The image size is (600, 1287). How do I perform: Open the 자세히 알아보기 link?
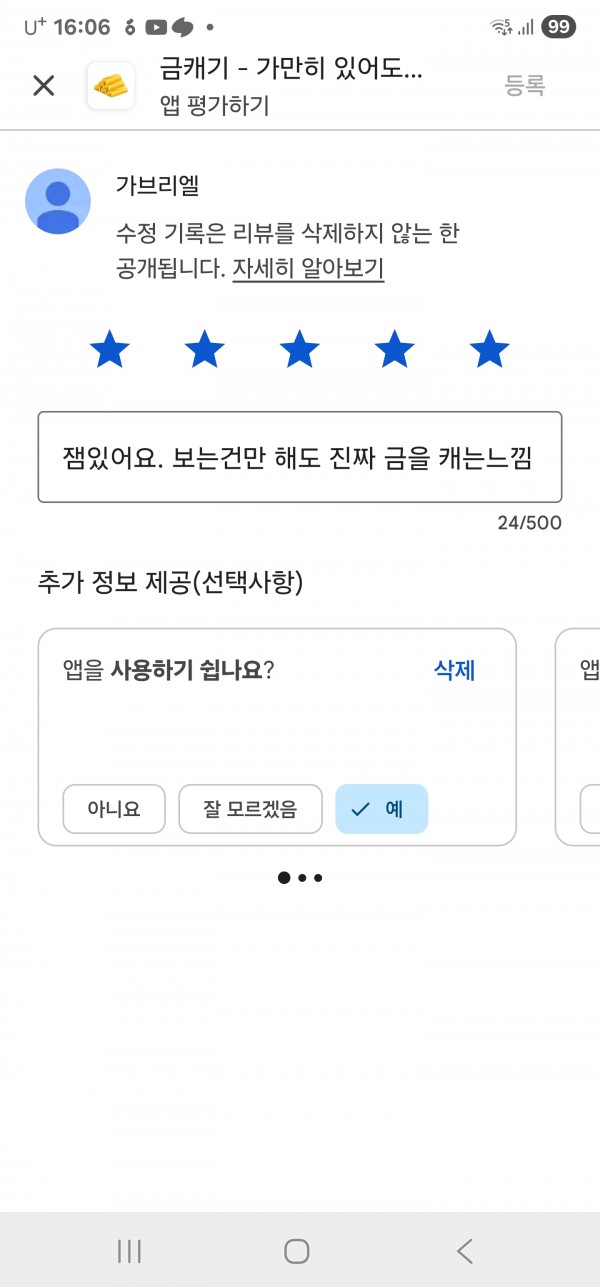pyautogui.click(x=308, y=268)
